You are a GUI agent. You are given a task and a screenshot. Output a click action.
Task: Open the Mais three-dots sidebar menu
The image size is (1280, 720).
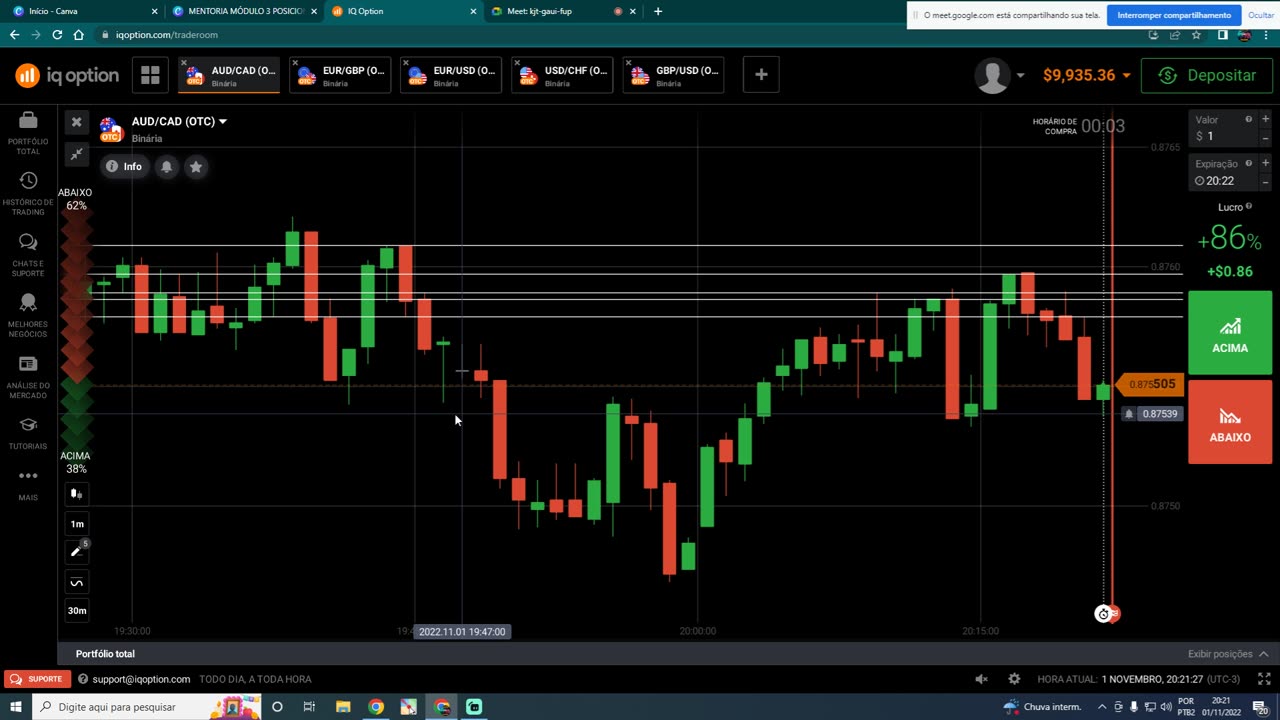[x=28, y=484]
